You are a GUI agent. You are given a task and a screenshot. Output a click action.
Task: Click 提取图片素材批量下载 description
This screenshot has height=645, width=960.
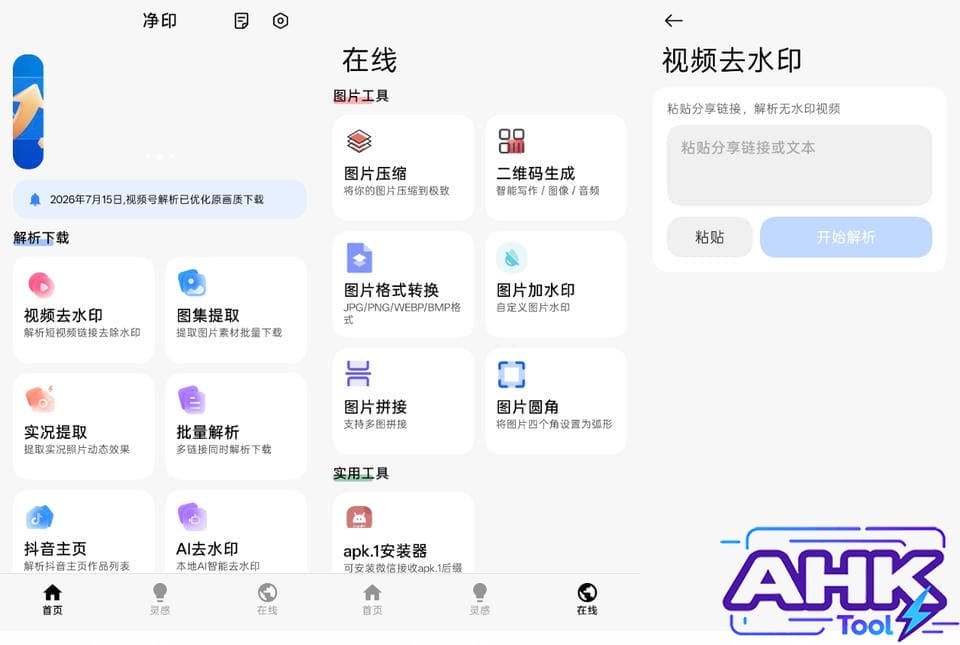click(229, 332)
